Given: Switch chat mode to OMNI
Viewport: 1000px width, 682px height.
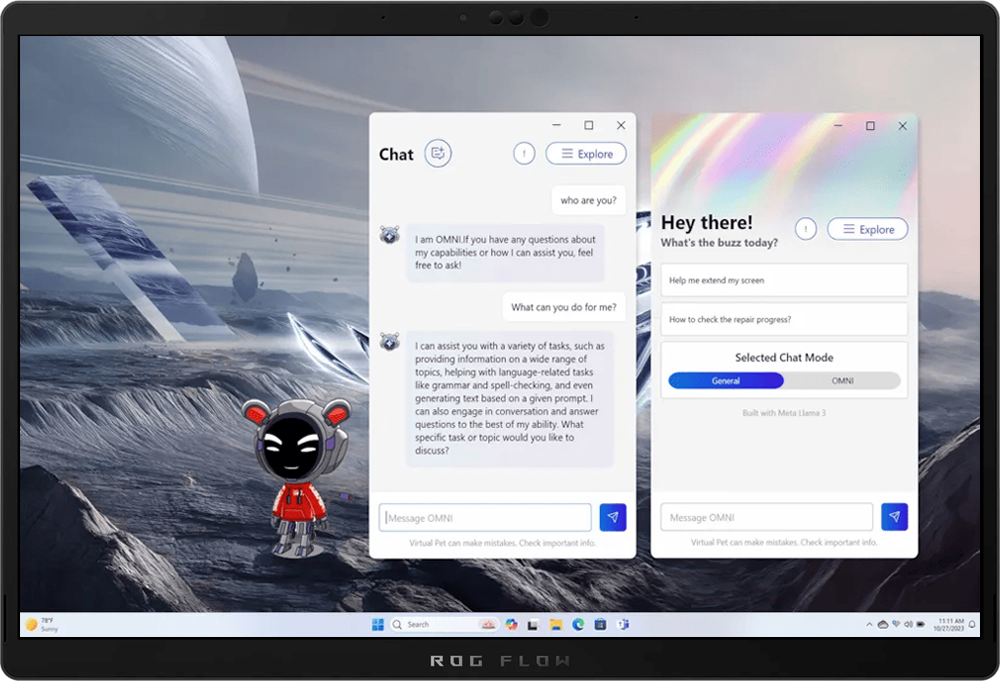Looking at the screenshot, I should pos(842,381).
